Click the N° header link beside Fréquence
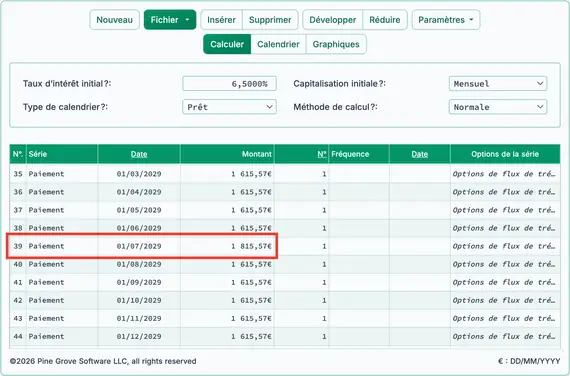 point(322,154)
